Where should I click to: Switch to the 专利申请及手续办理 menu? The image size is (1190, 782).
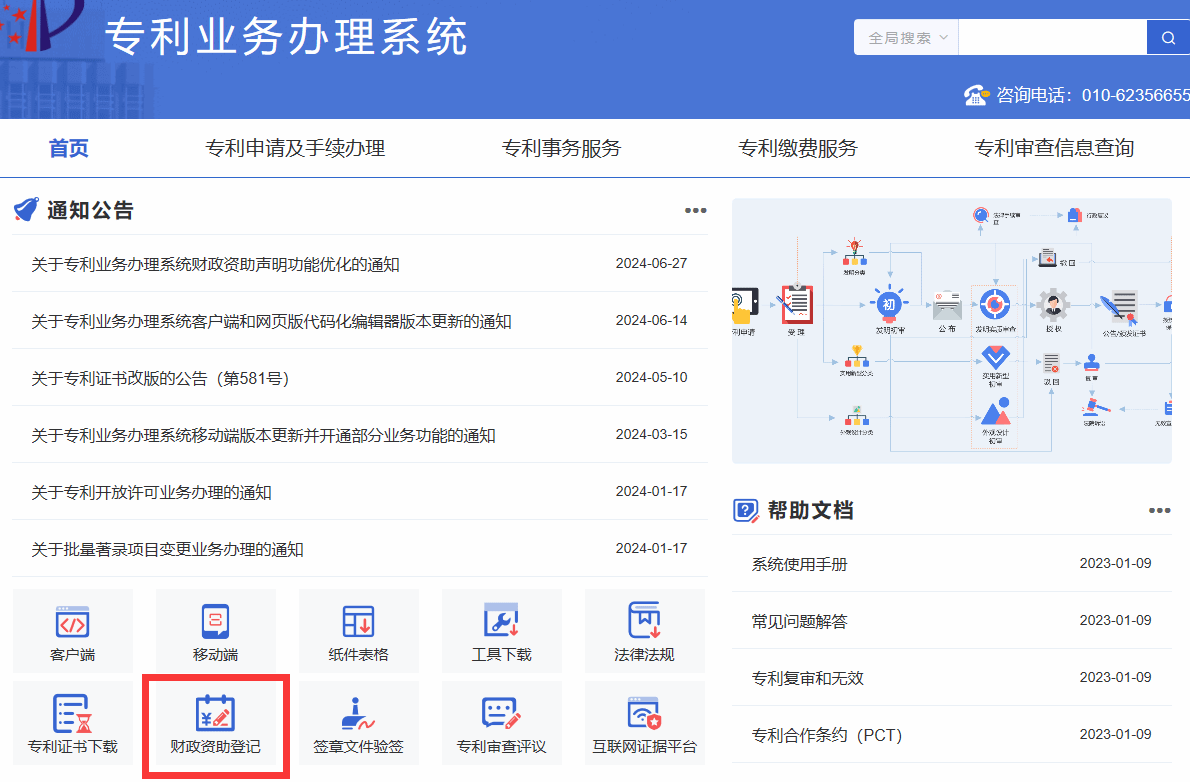coord(295,148)
